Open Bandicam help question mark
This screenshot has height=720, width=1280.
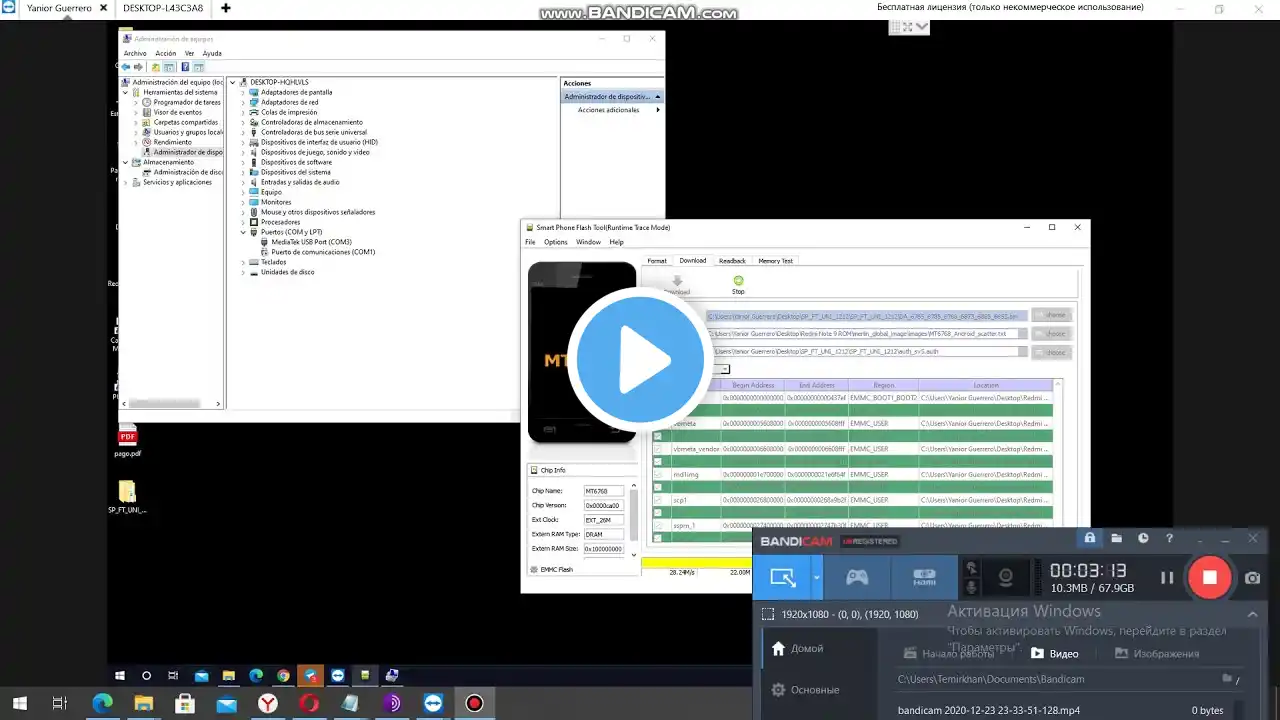[x=1169, y=538]
